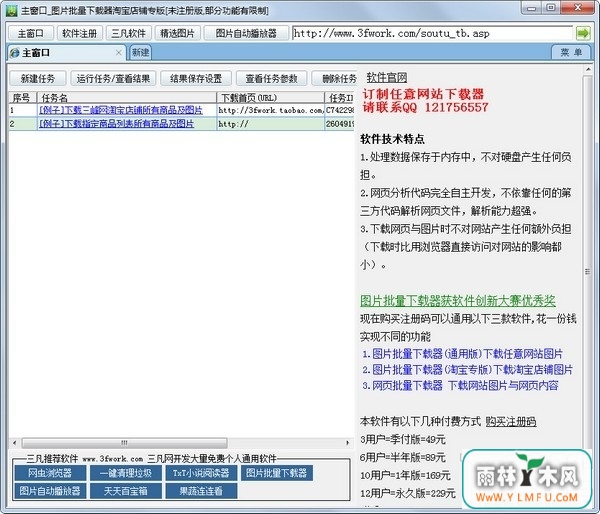Open 天天百宝箱
This screenshot has height=514, width=600.
coord(126,491)
